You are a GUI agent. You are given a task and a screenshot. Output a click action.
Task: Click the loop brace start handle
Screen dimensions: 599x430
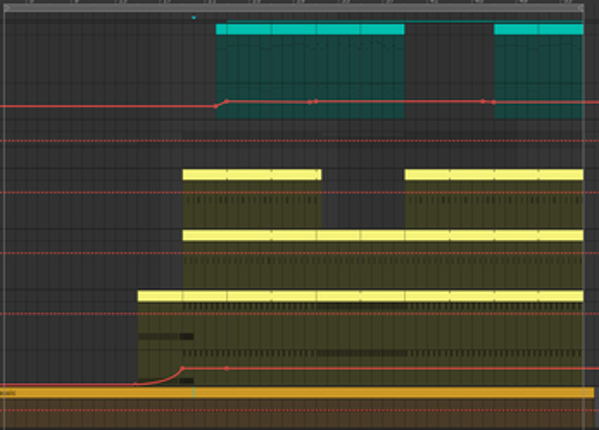(x=6, y=8)
